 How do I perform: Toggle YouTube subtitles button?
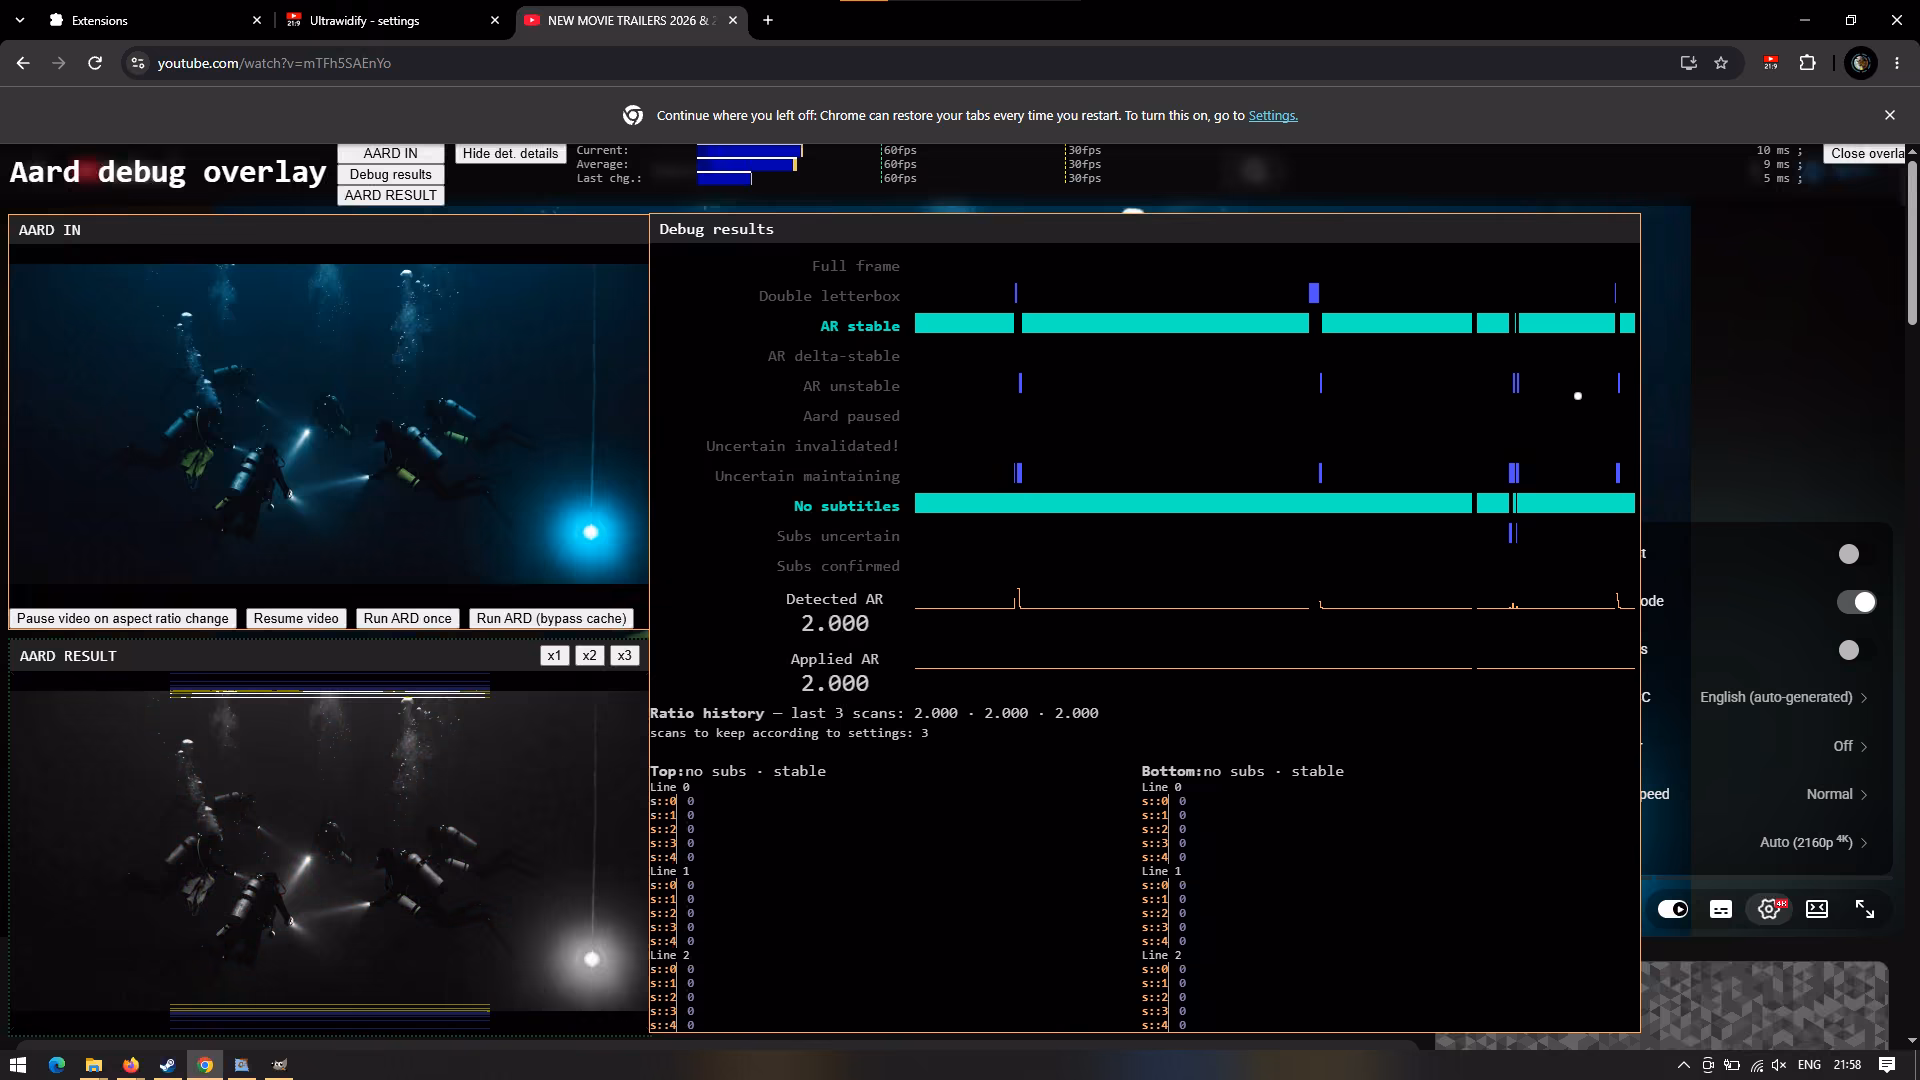[x=1721, y=909]
